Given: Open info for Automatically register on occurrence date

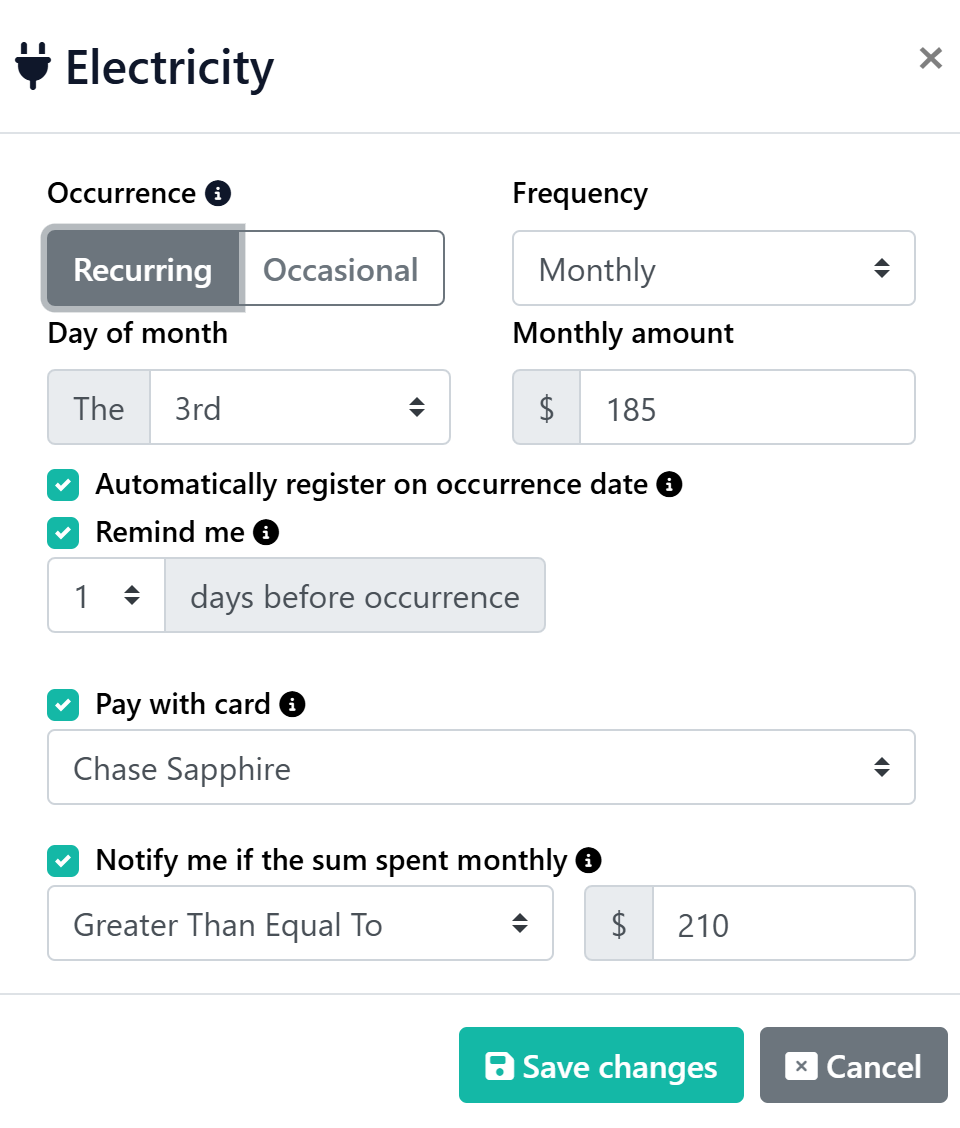Looking at the screenshot, I should [x=670, y=484].
